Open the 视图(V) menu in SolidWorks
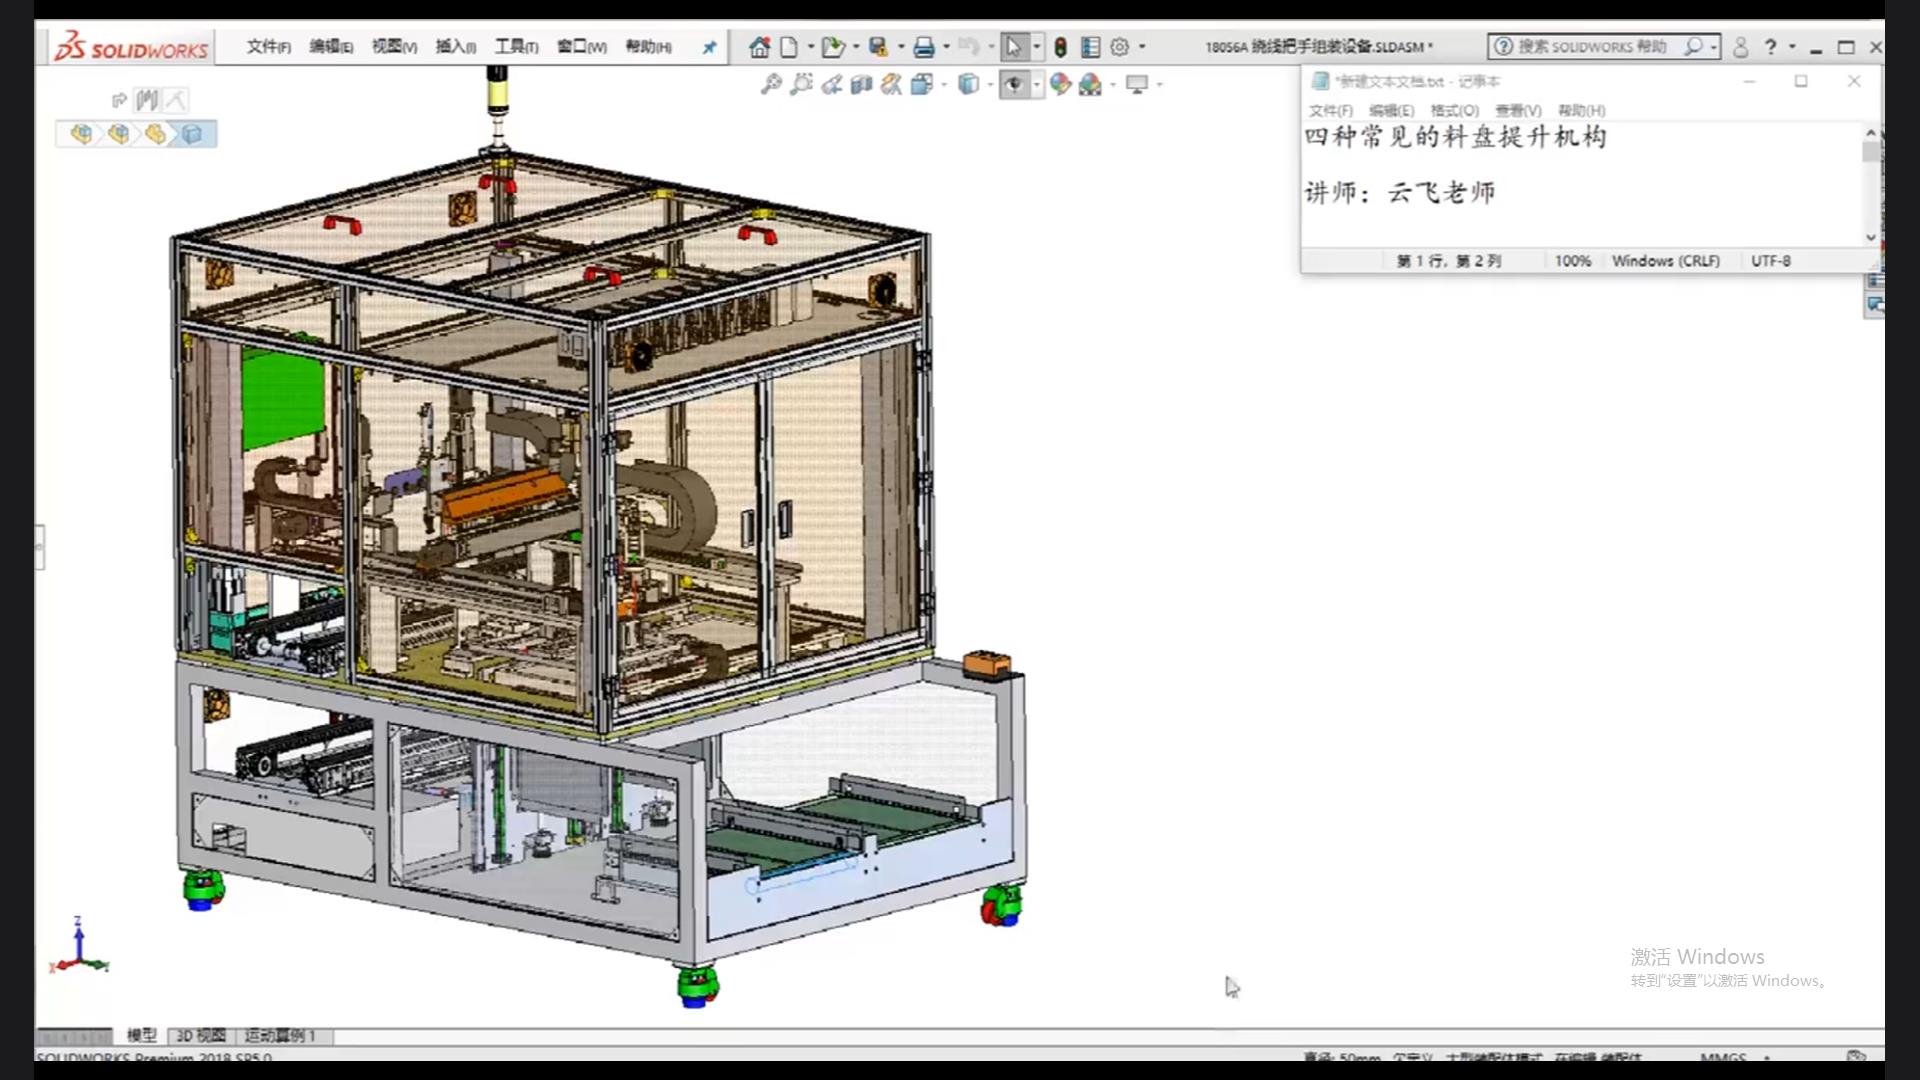Image resolution: width=1920 pixels, height=1080 pixels. [394, 47]
